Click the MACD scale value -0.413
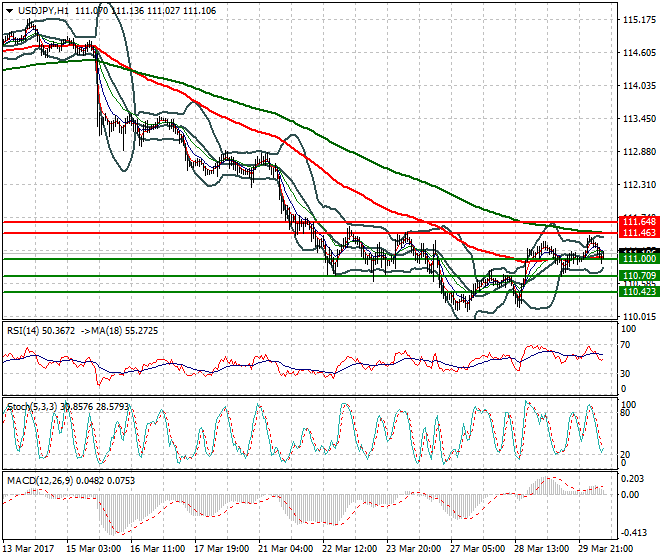This screenshot has height=560, width=660. point(634,533)
